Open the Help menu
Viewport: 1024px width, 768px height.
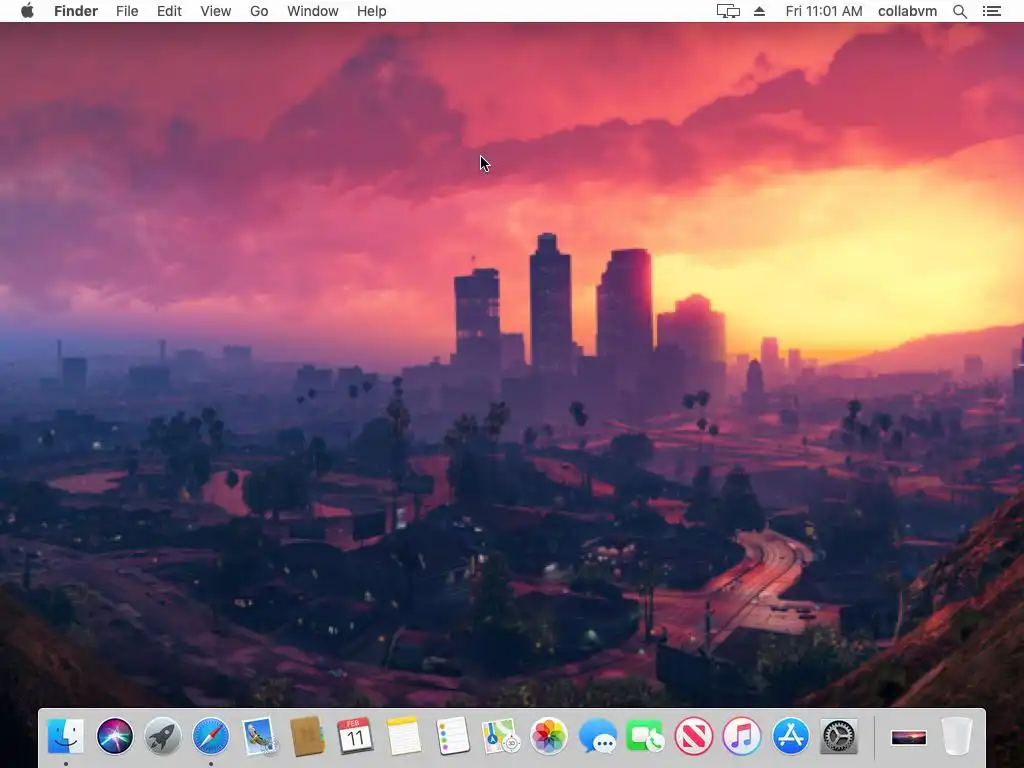(x=372, y=11)
